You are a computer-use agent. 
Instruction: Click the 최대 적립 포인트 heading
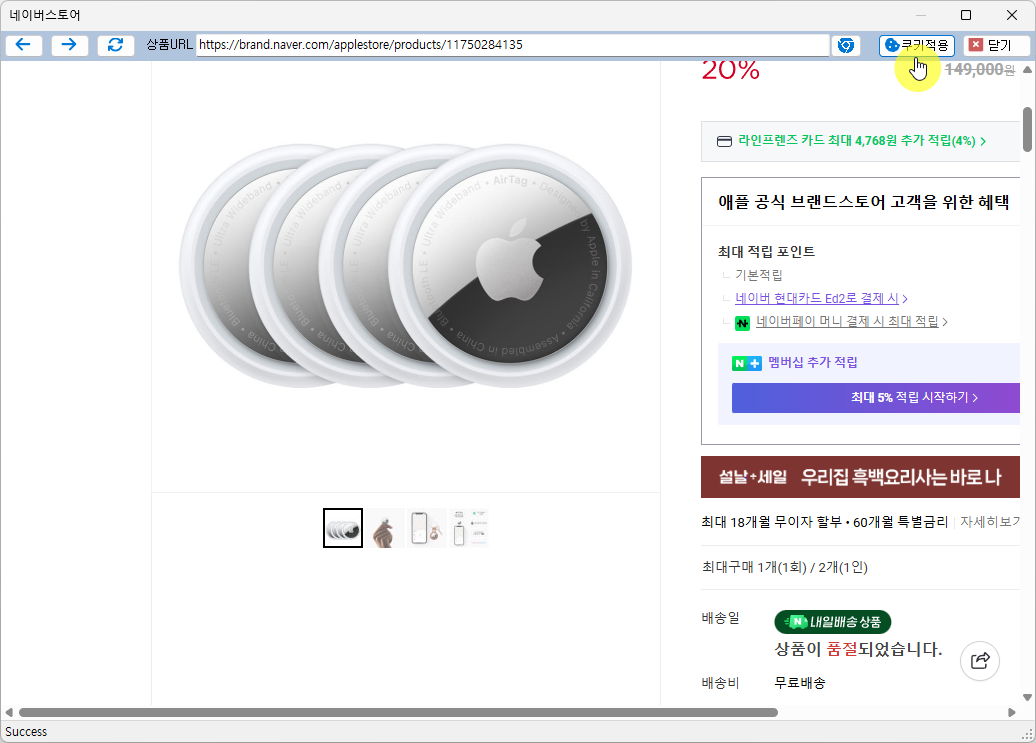766,252
